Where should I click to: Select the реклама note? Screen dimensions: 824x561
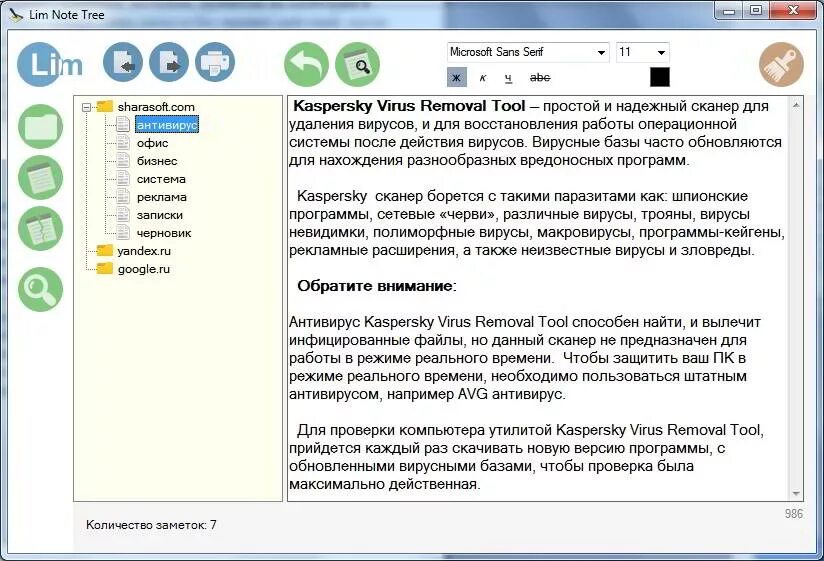(x=161, y=197)
